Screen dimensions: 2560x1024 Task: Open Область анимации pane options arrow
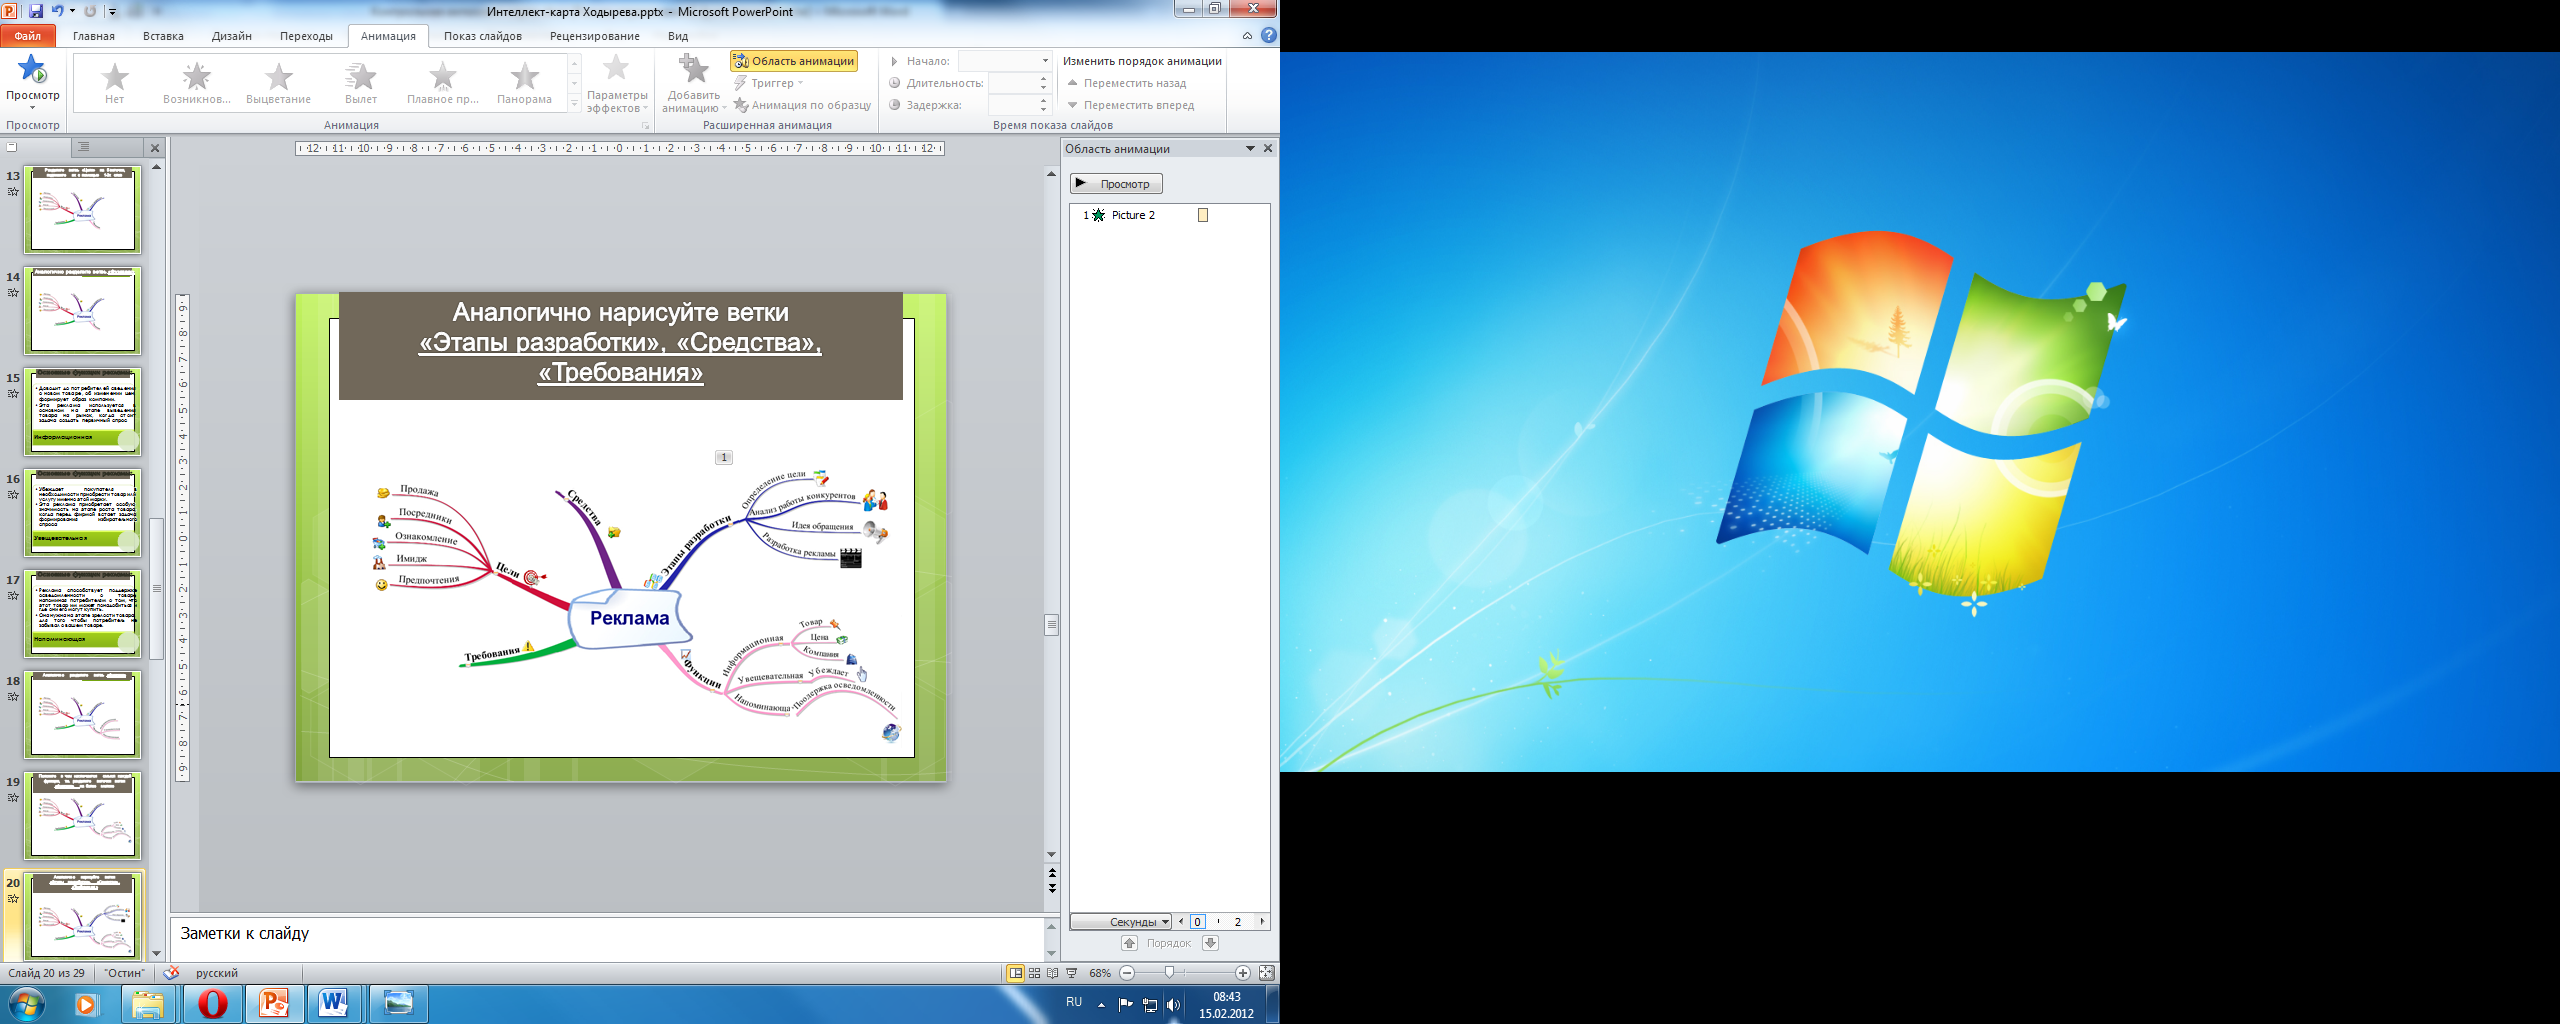pos(1250,148)
